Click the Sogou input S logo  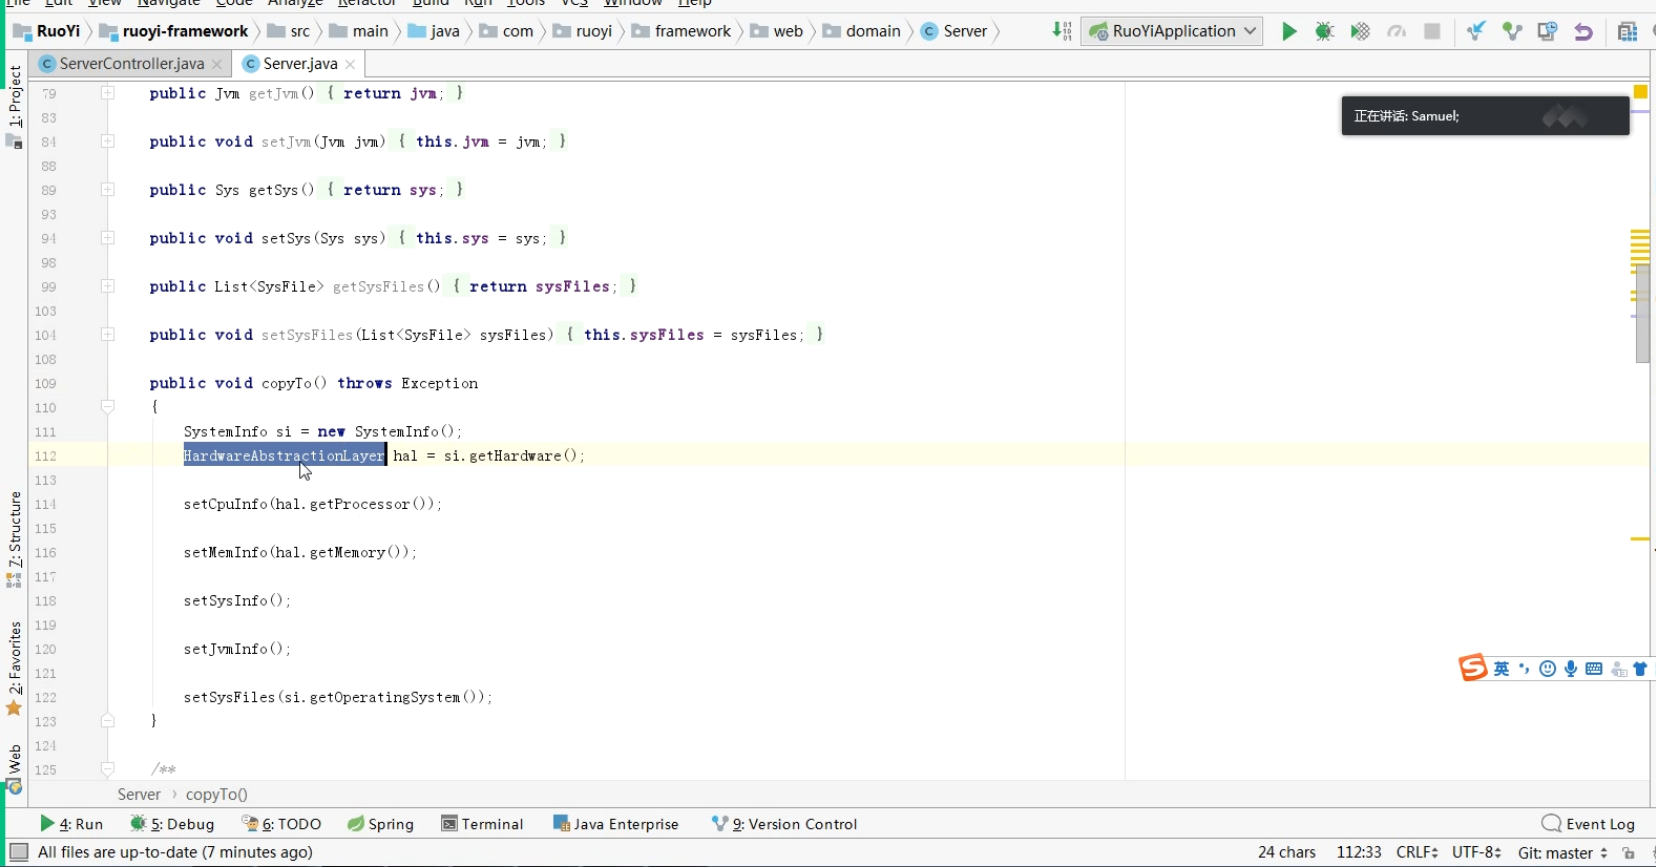(x=1472, y=667)
